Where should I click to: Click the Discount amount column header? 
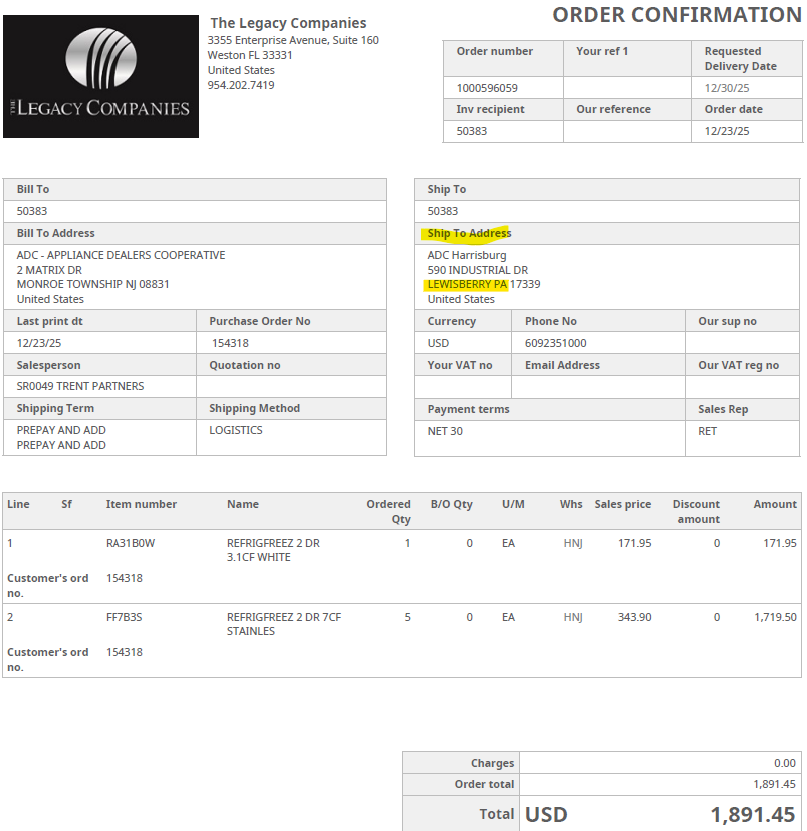point(696,511)
